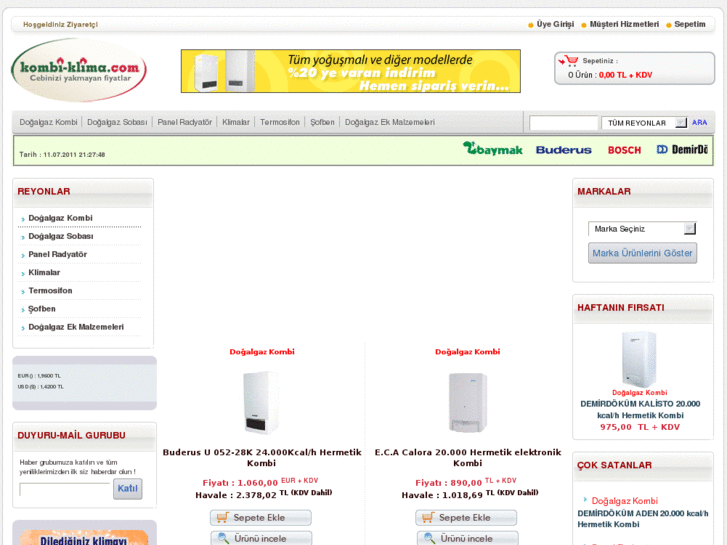The width and height of the screenshot is (727, 545).
Task: Click the air conditioner promo banner in sidebar
Action: (x=84, y=537)
